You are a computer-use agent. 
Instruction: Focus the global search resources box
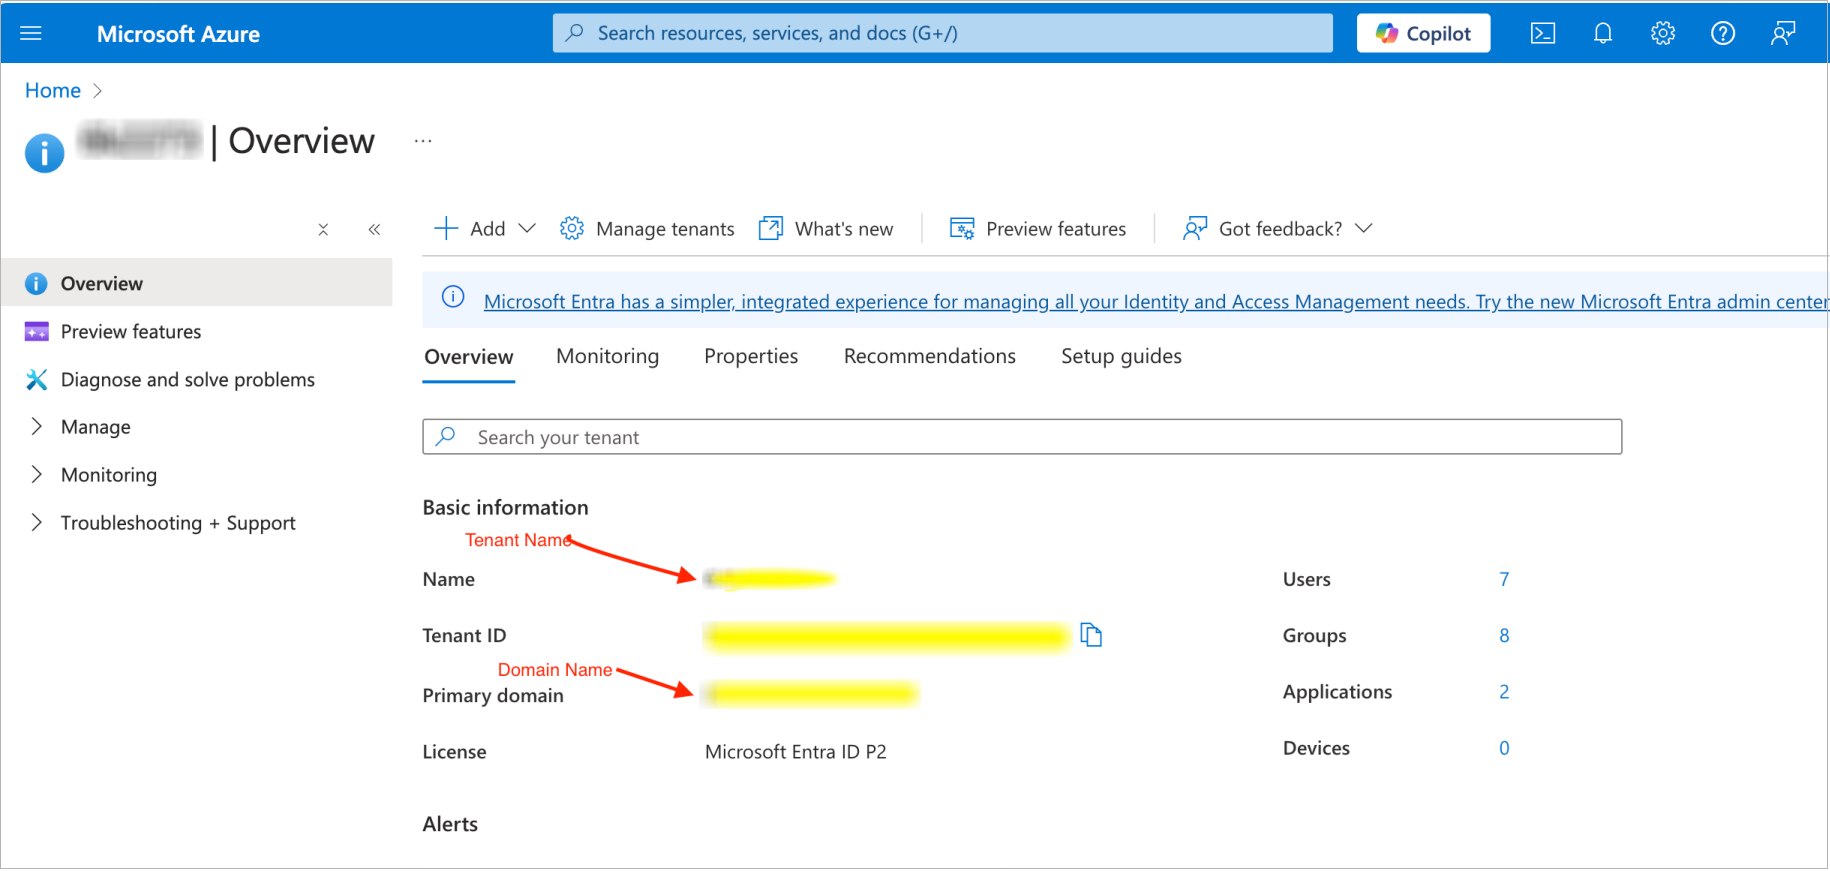942,33
